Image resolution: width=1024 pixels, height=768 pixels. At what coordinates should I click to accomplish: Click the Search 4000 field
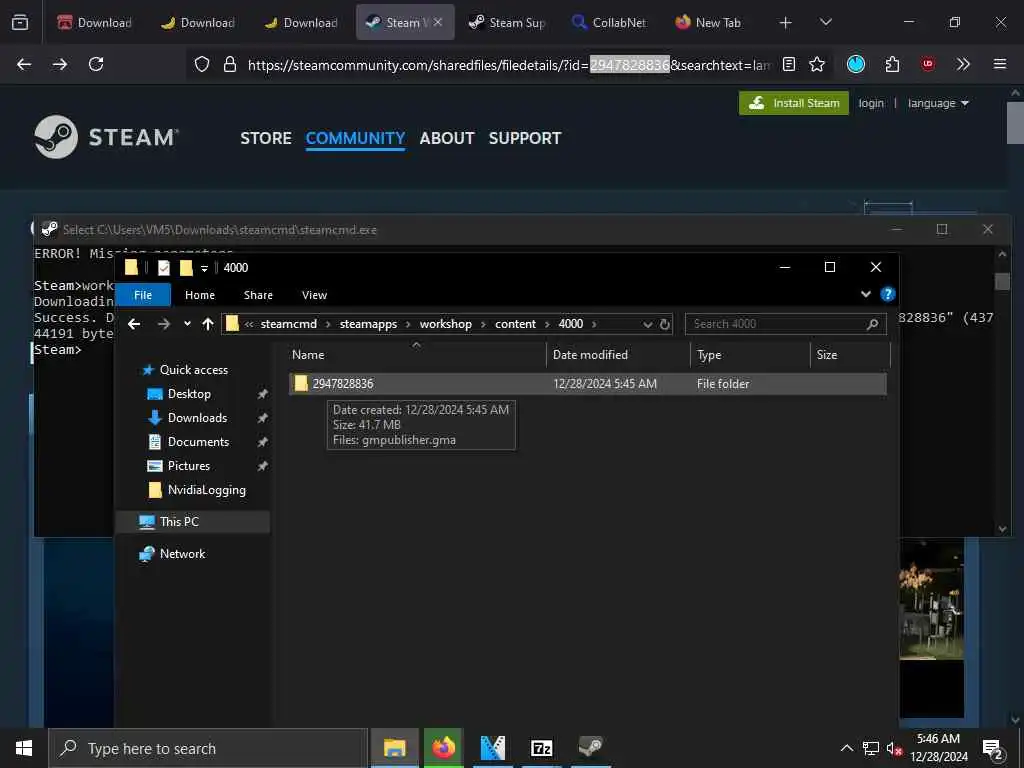coord(786,324)
